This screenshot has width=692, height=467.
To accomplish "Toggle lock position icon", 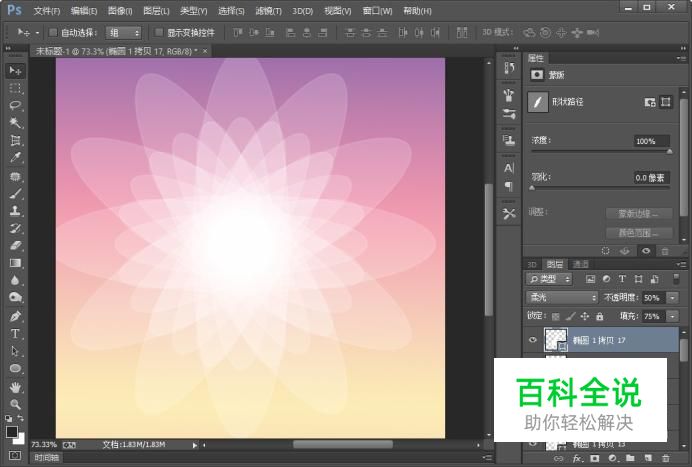I will (x=585, y=316).
